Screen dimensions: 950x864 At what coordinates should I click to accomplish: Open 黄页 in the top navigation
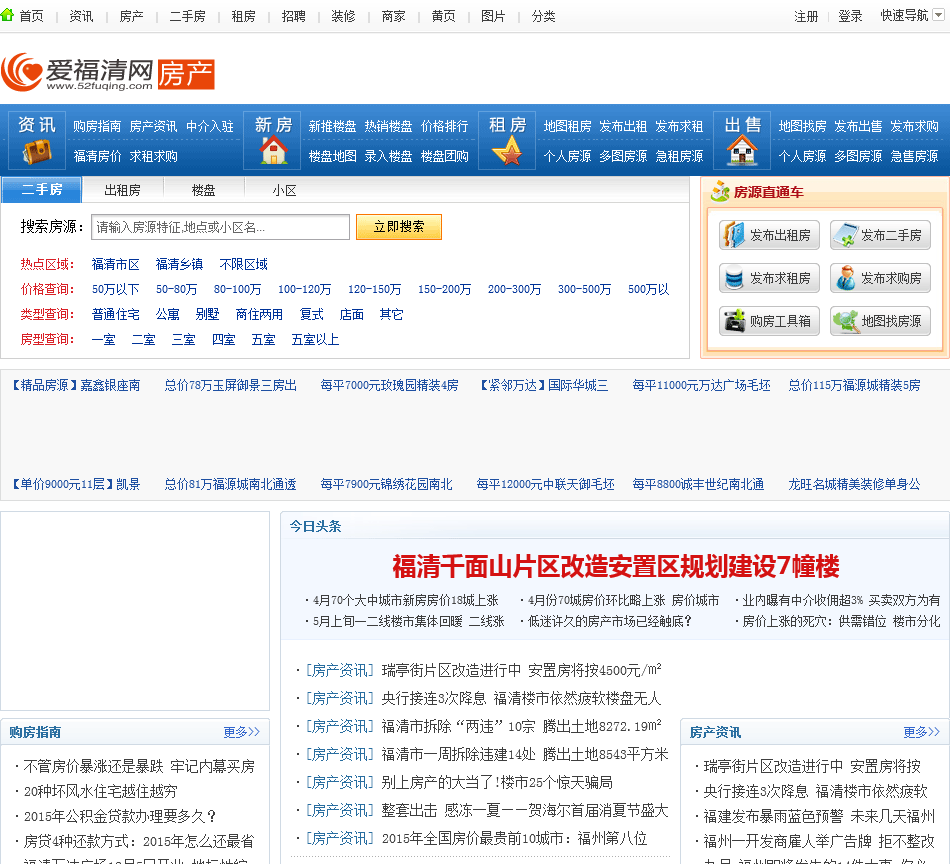click(x=443, y=16)
